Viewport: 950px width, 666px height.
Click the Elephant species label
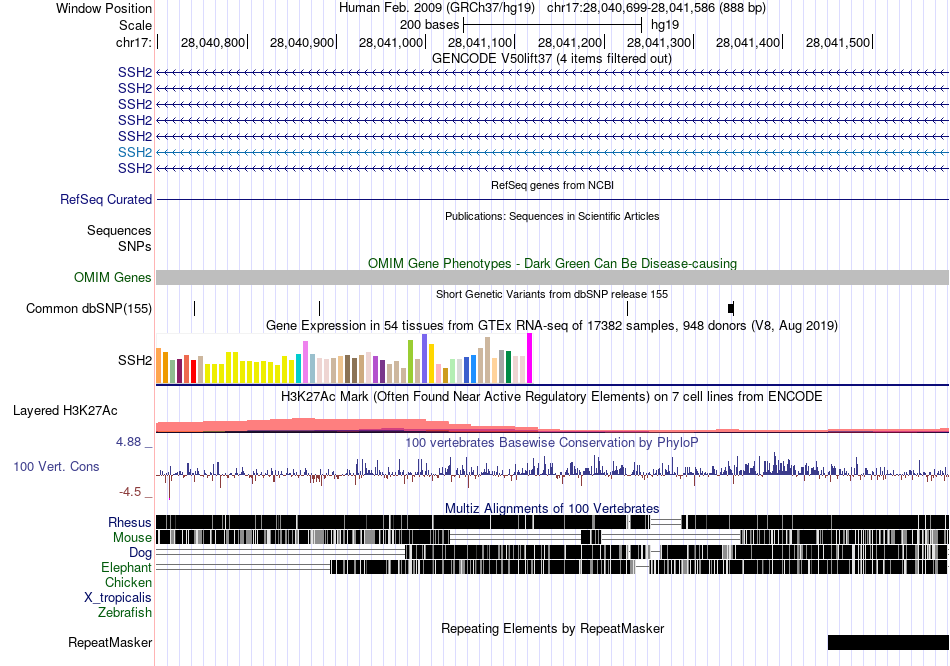126,567
